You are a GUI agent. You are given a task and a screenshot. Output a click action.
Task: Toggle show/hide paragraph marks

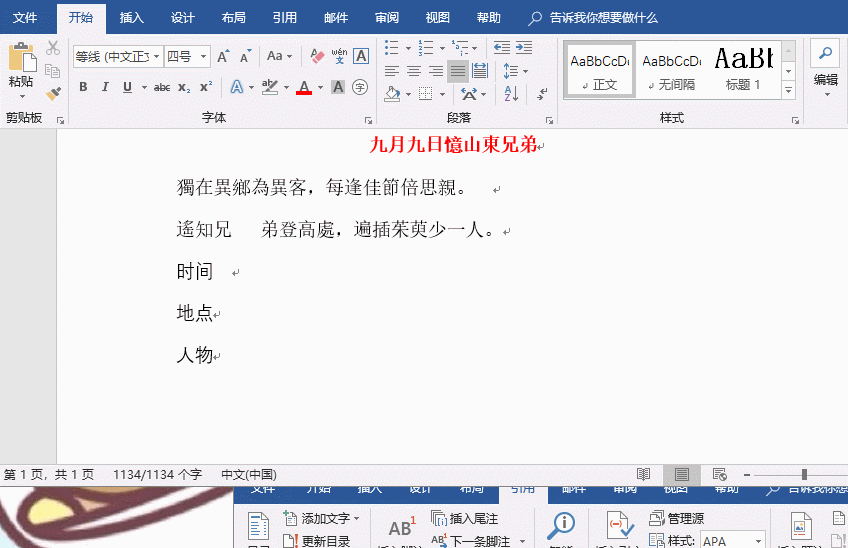pos(542,94)
